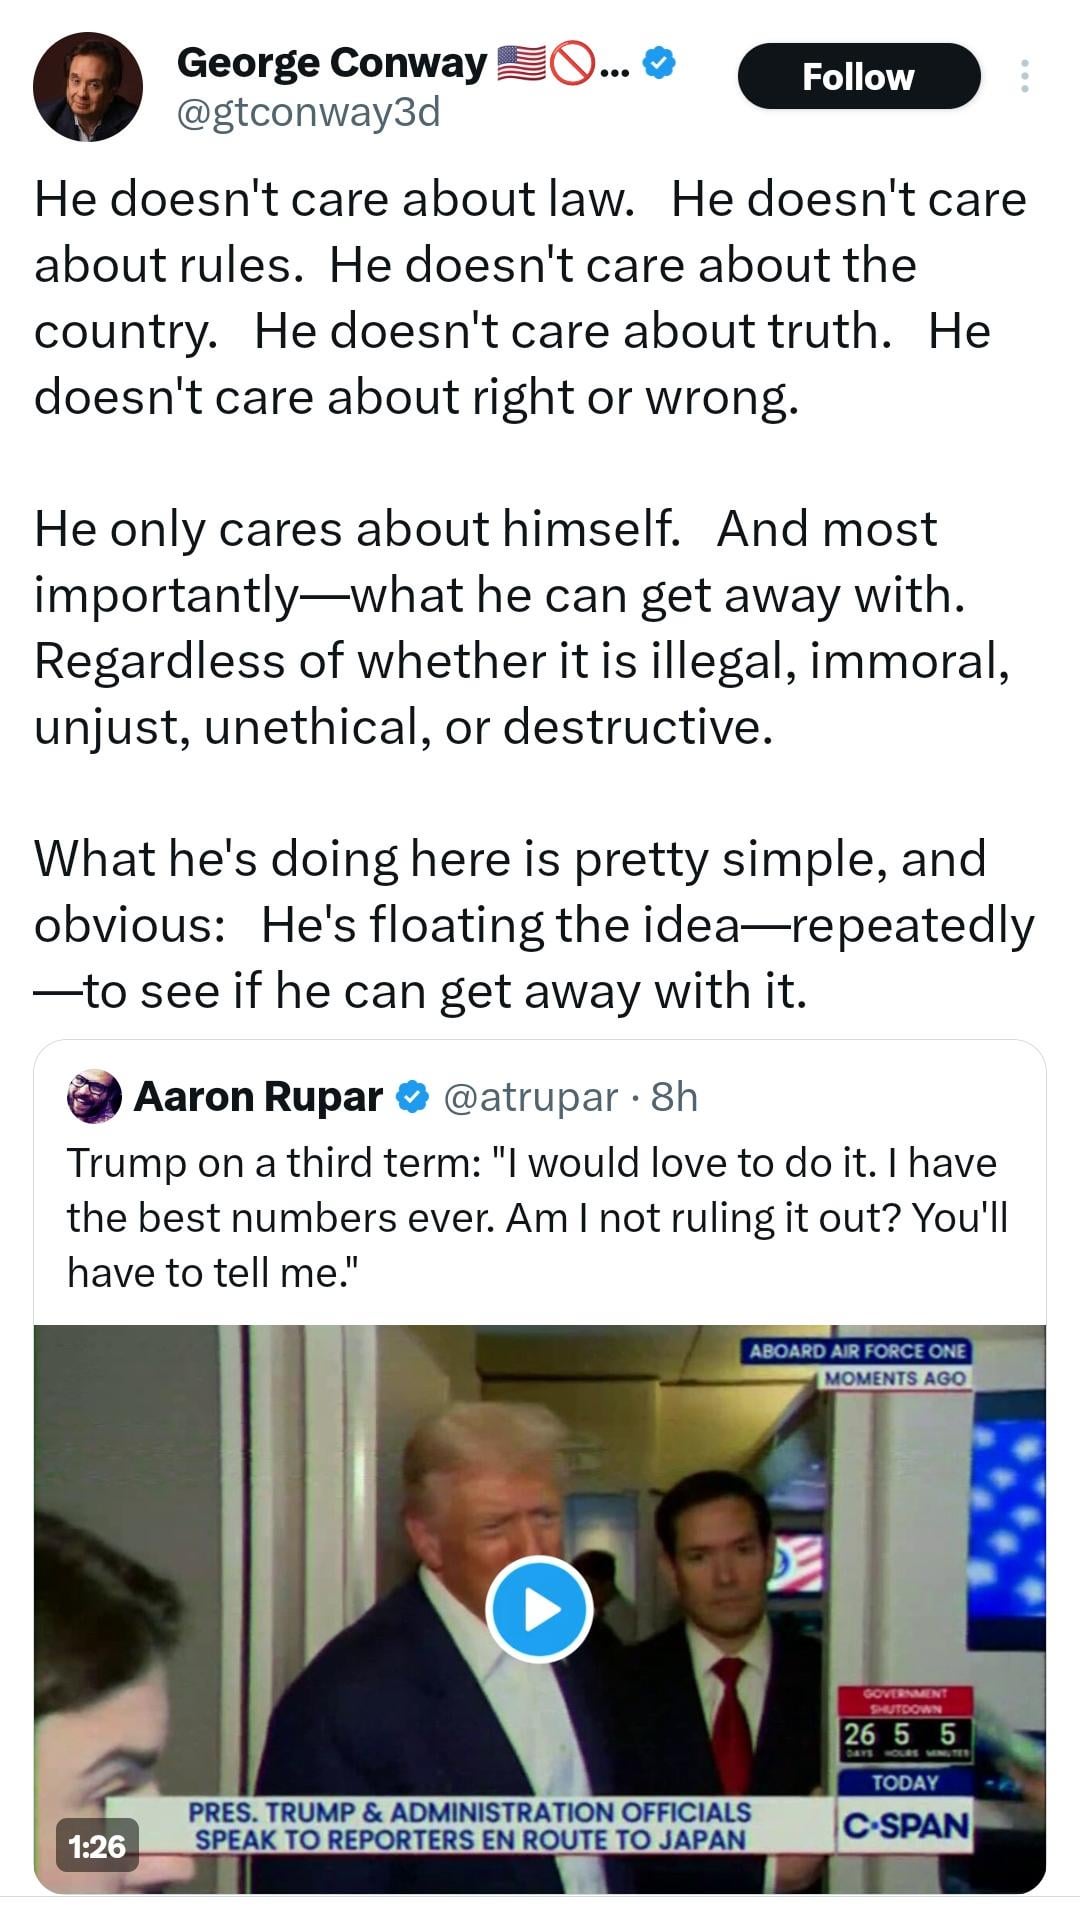Viewport: 1080px width, 1913px height.
Task: Click the George Conway display name
Action: pyautogui.click(x=331, y=63)
